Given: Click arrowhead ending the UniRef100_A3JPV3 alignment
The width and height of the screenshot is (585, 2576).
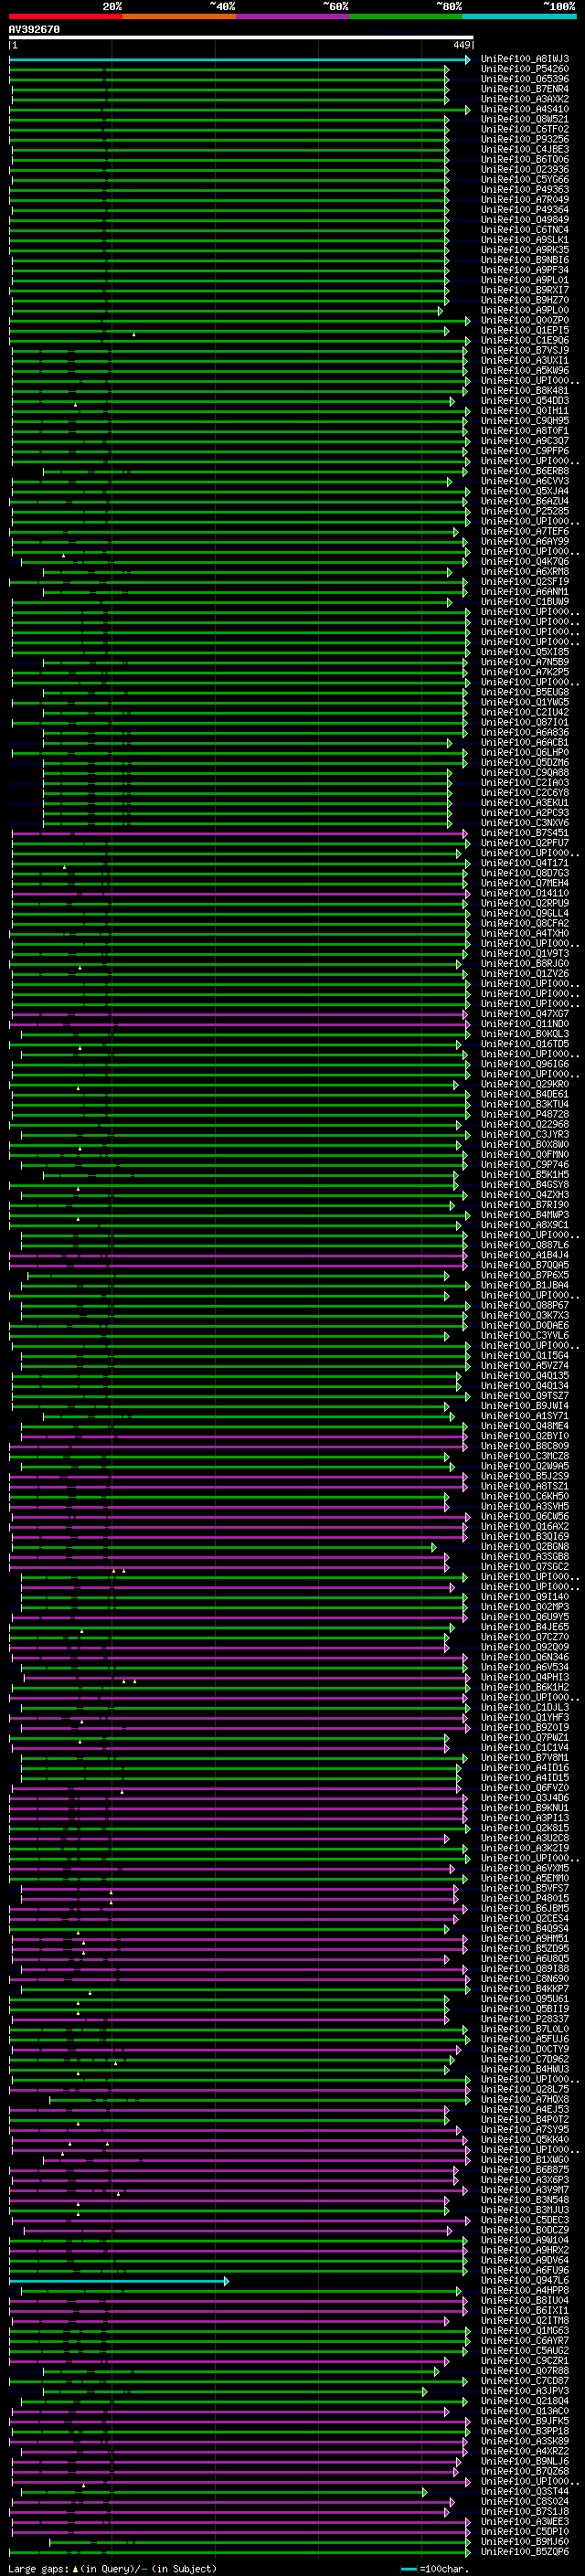Looking at the screenshot, I should click(424, 2391).
